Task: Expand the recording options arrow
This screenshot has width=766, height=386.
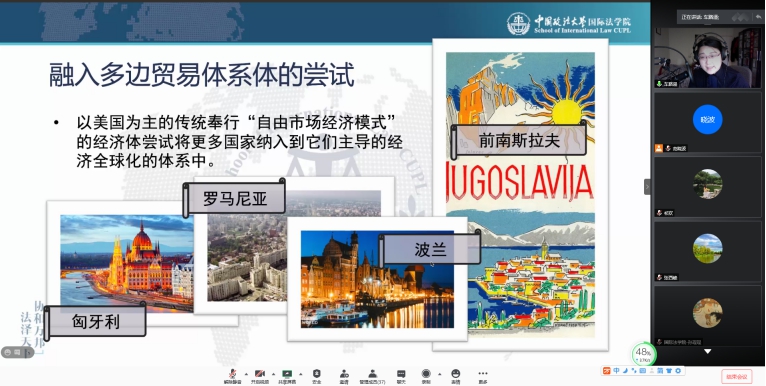Action: coord(439,374)
